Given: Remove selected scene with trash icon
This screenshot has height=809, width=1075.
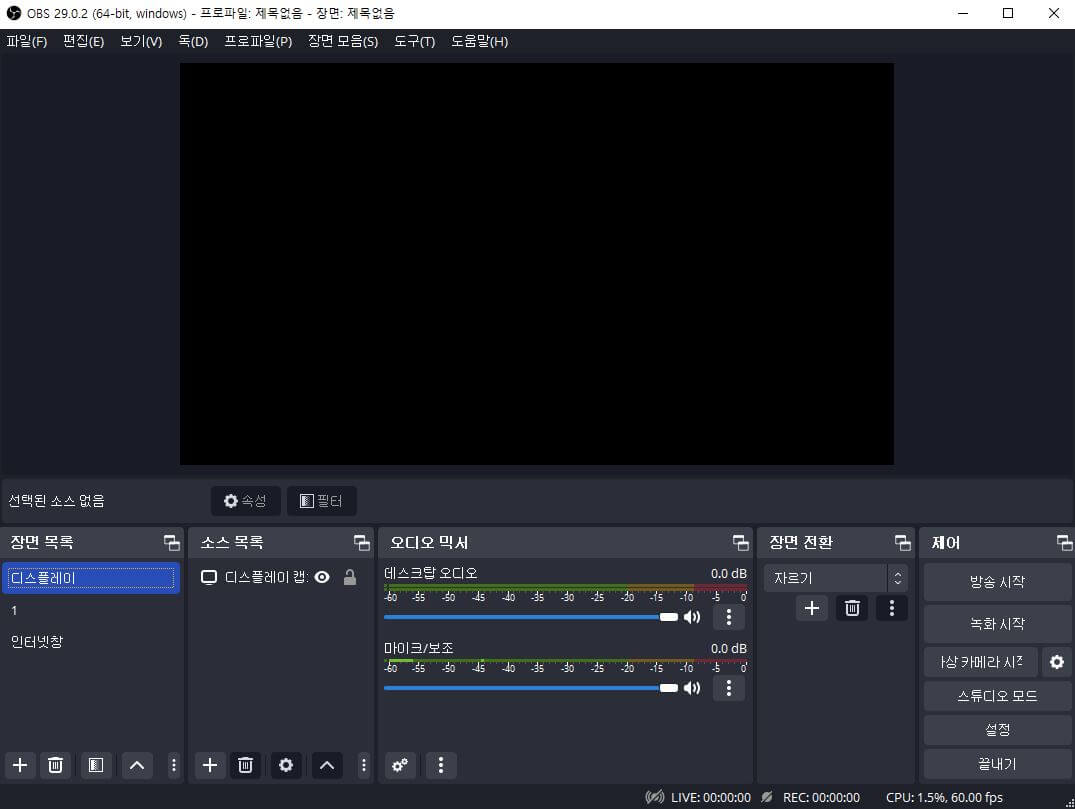Looking at the screenshot, I should pos(56,765).
